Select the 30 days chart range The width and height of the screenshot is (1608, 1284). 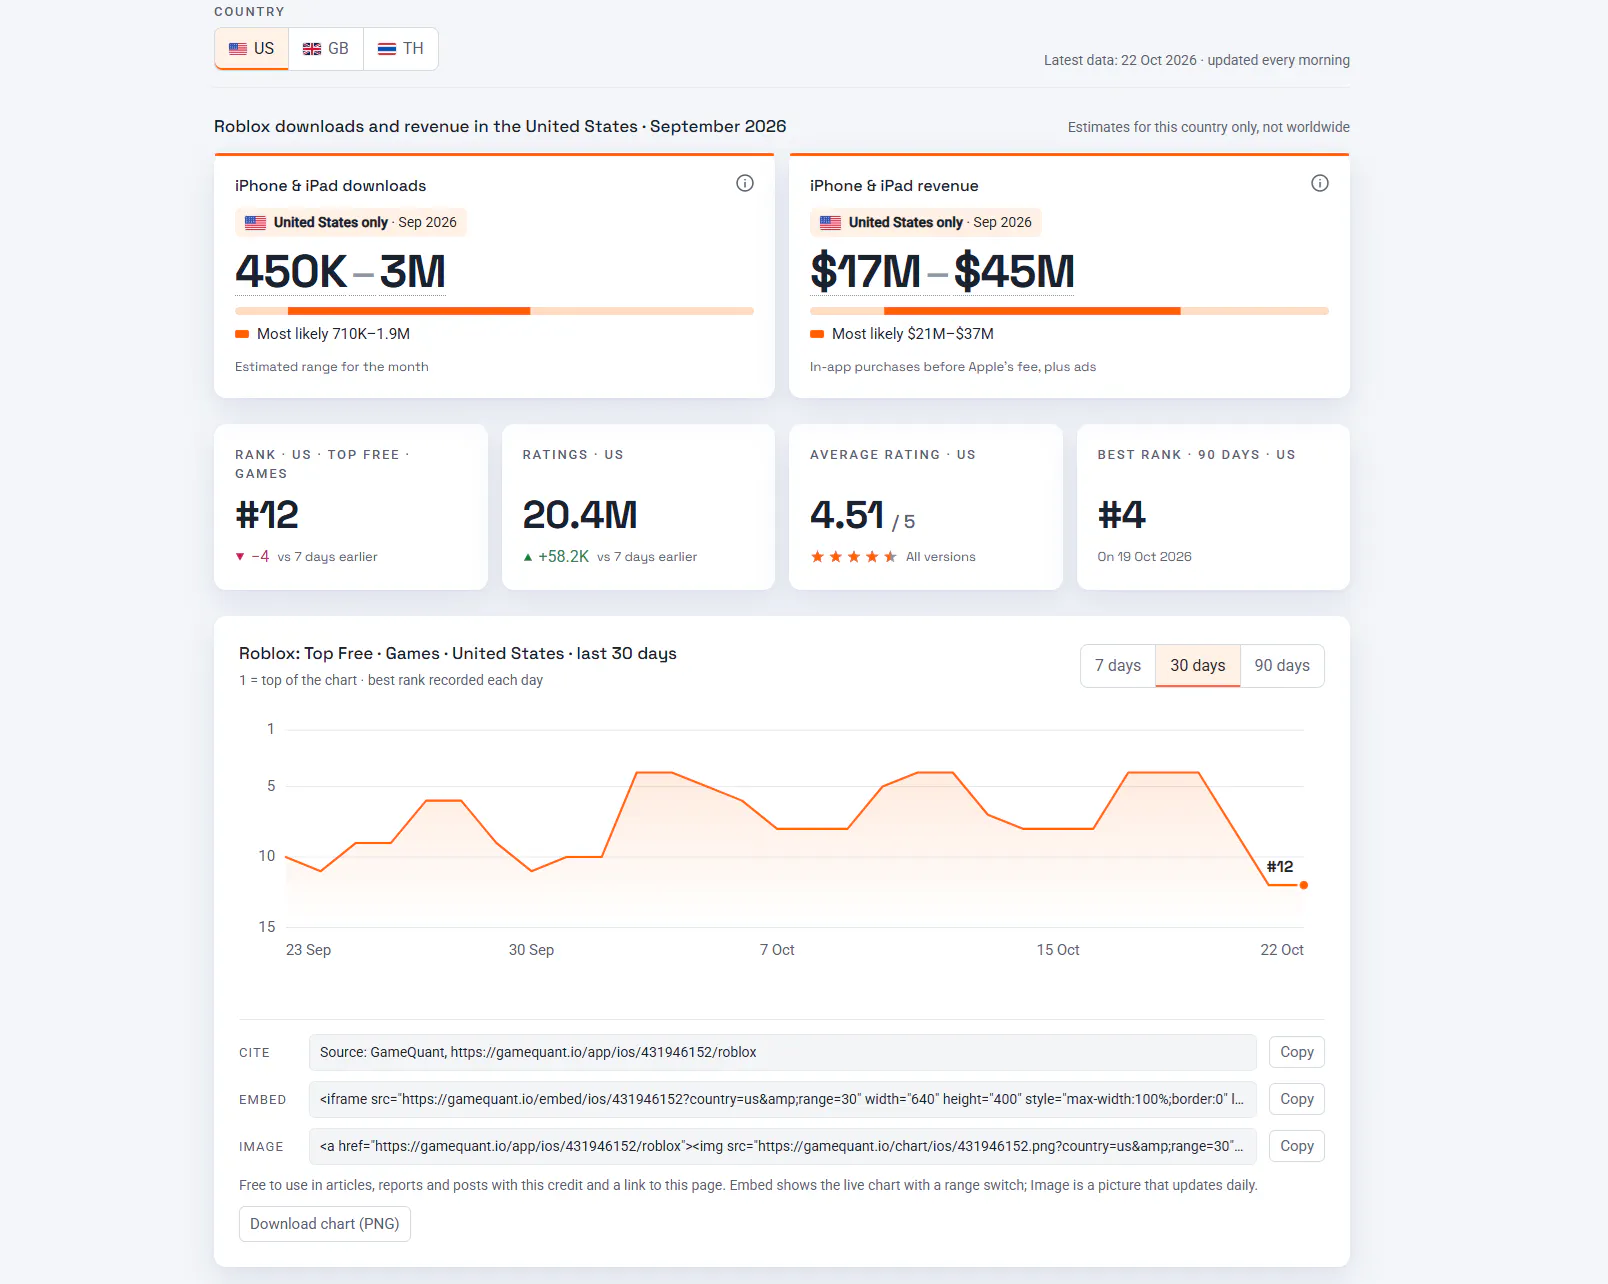pos(1198,666)
